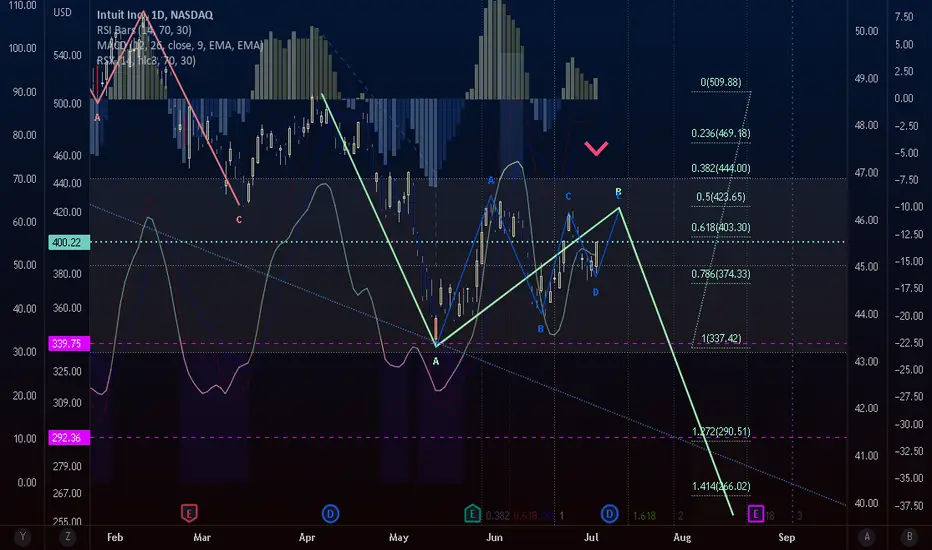Select the RSX indicator legend
The image size is (932, 550).
pyautogui.click(x=146, y=60)
